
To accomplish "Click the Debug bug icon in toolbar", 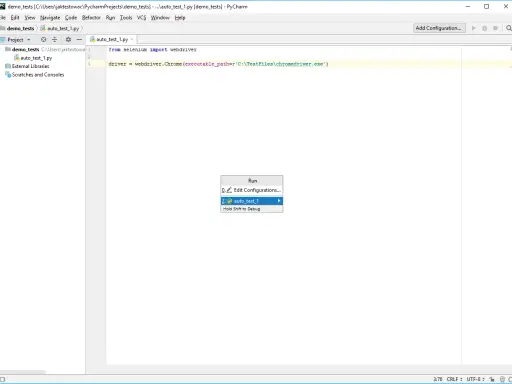I will coord(484,28).
